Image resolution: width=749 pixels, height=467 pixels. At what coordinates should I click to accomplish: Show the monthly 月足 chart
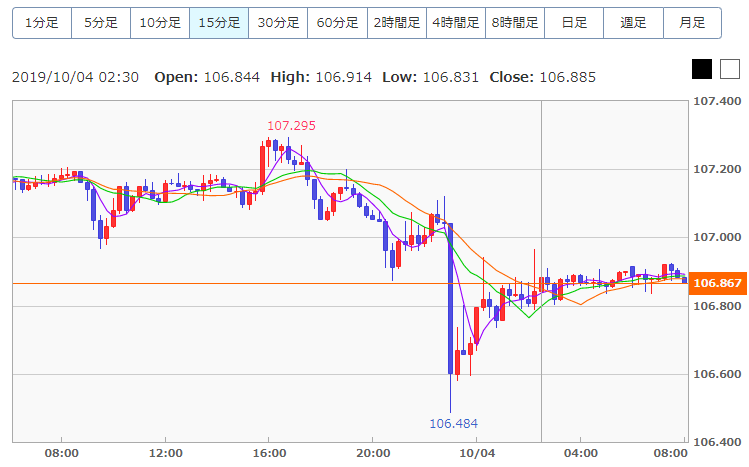[x=693, y=22]
